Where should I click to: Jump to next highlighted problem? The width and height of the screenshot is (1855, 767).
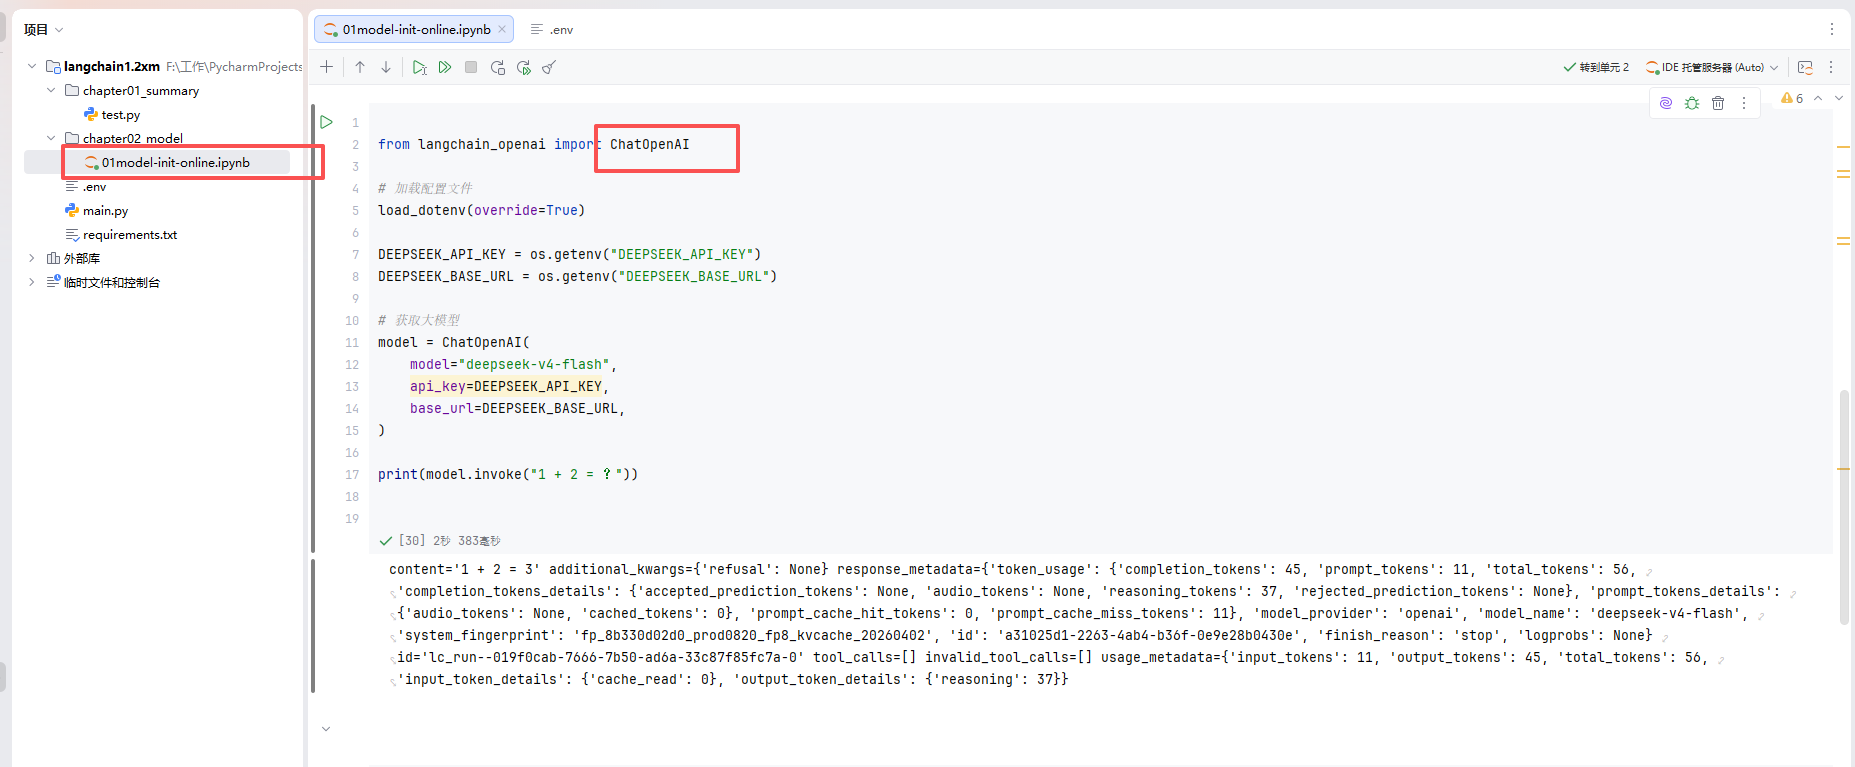(1839, 98)
